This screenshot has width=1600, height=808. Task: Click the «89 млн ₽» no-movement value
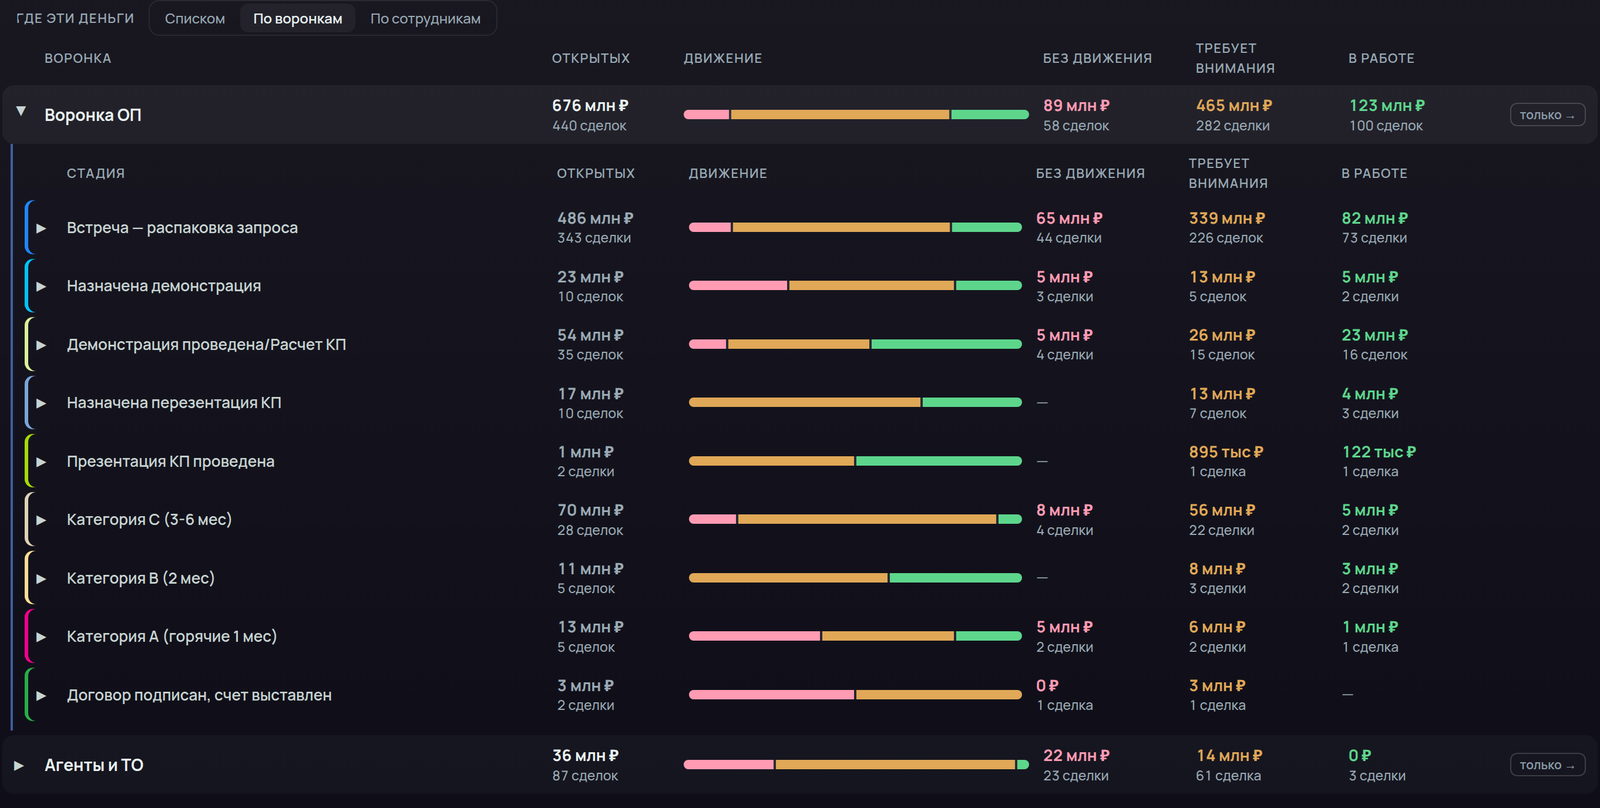pyautogui.click(x=1076, y=106)
